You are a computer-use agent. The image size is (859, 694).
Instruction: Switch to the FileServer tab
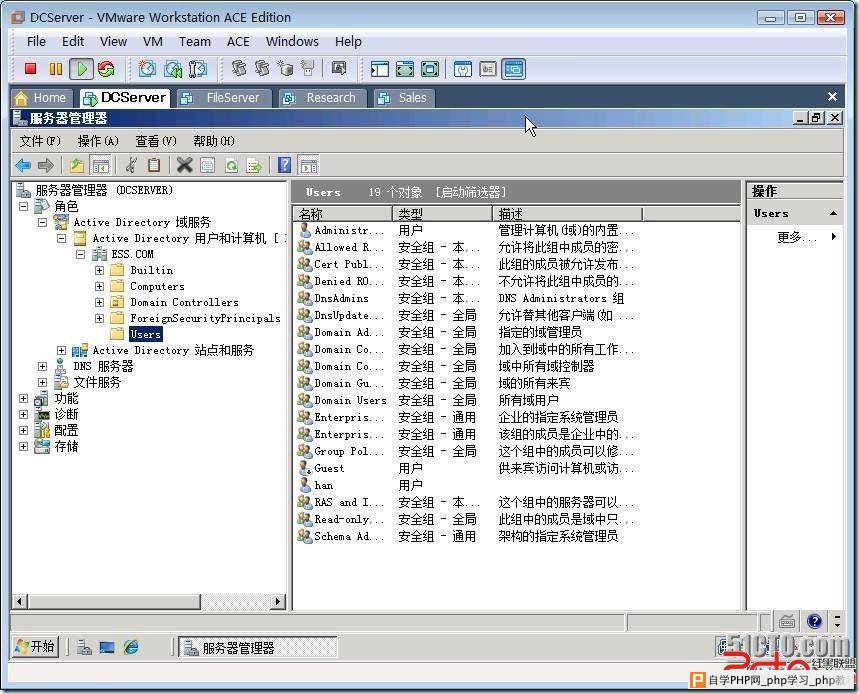(x=224, y=97)
